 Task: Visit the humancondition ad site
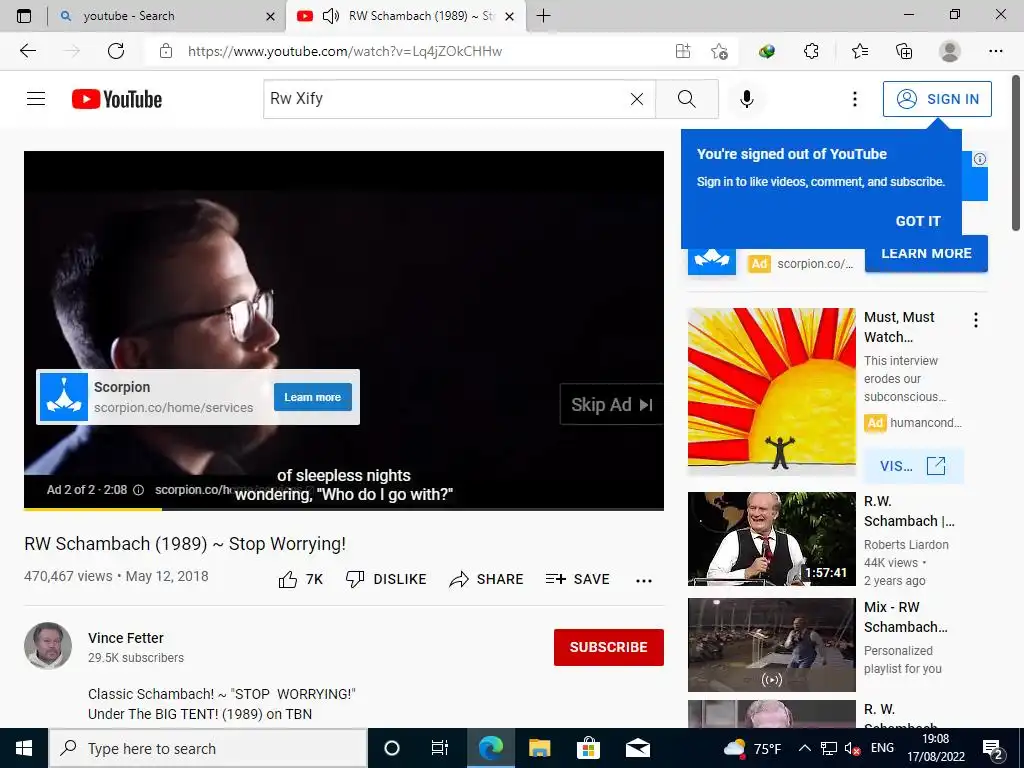coord(913,466)
